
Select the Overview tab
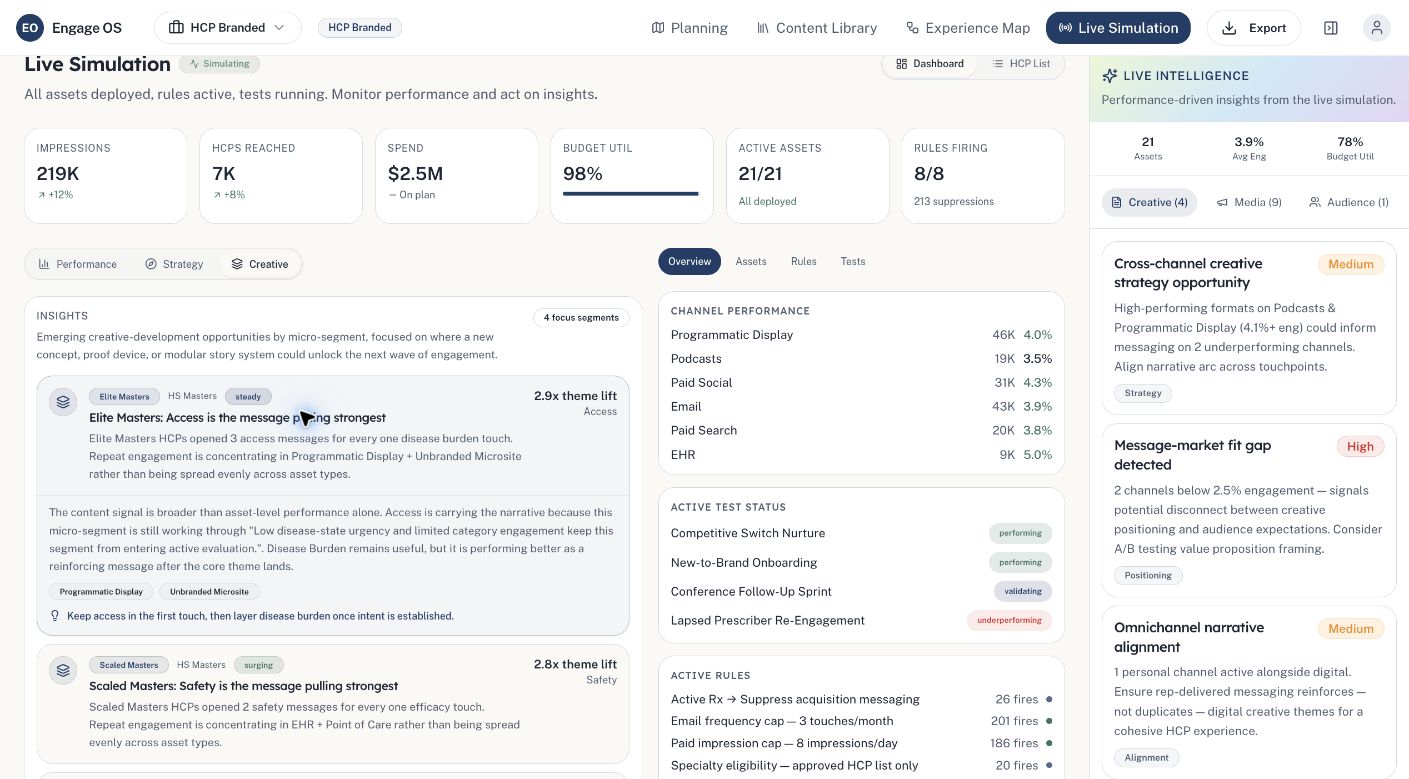click(x=689, y=261)
